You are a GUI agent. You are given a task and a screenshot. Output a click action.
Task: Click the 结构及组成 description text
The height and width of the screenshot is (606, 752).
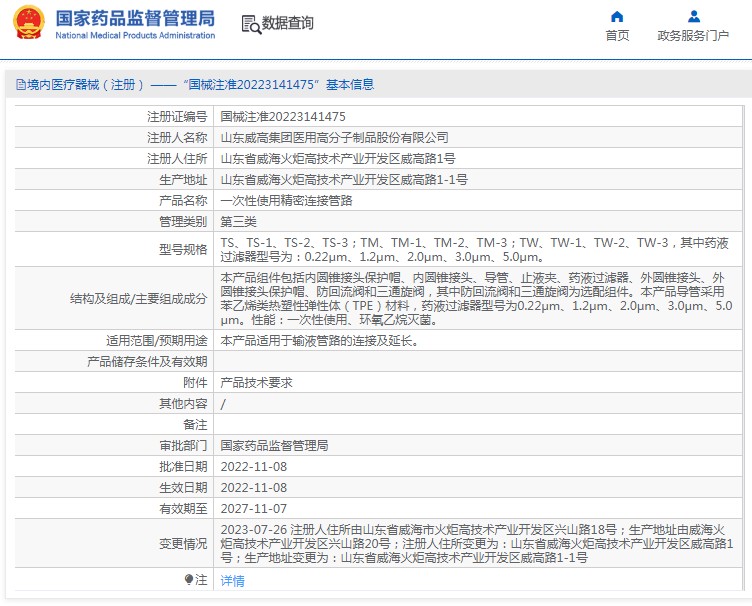pos(476,299)
